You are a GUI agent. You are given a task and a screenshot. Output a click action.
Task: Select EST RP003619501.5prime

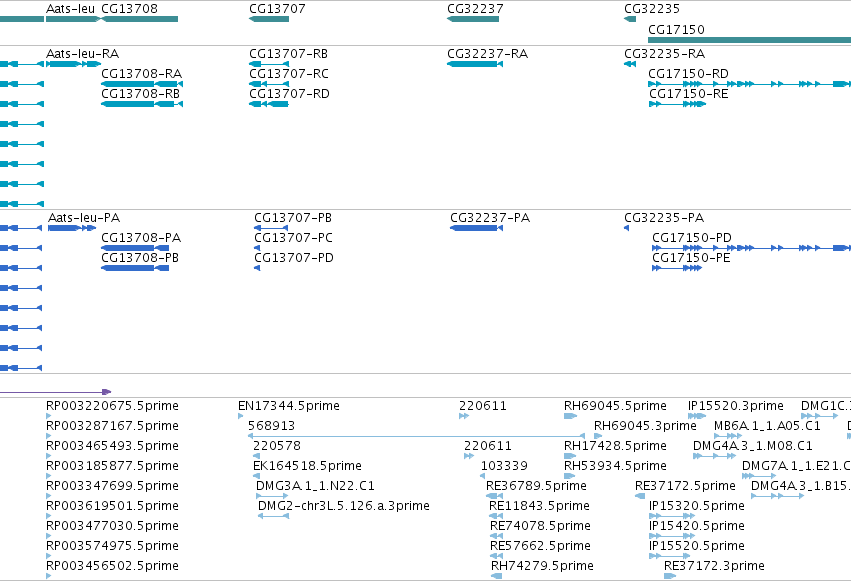click(x=49, y=516)
